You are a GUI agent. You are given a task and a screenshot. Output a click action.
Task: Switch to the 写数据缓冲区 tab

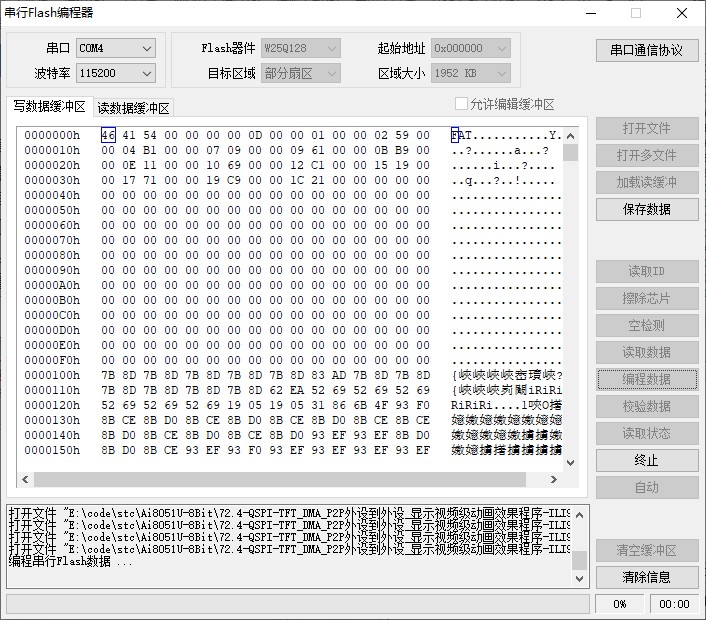coord(50,106)
